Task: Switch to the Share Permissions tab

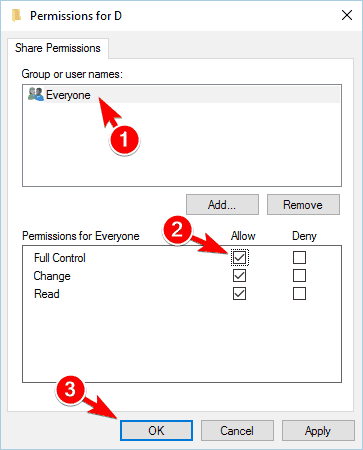Action: click(58, 48)
